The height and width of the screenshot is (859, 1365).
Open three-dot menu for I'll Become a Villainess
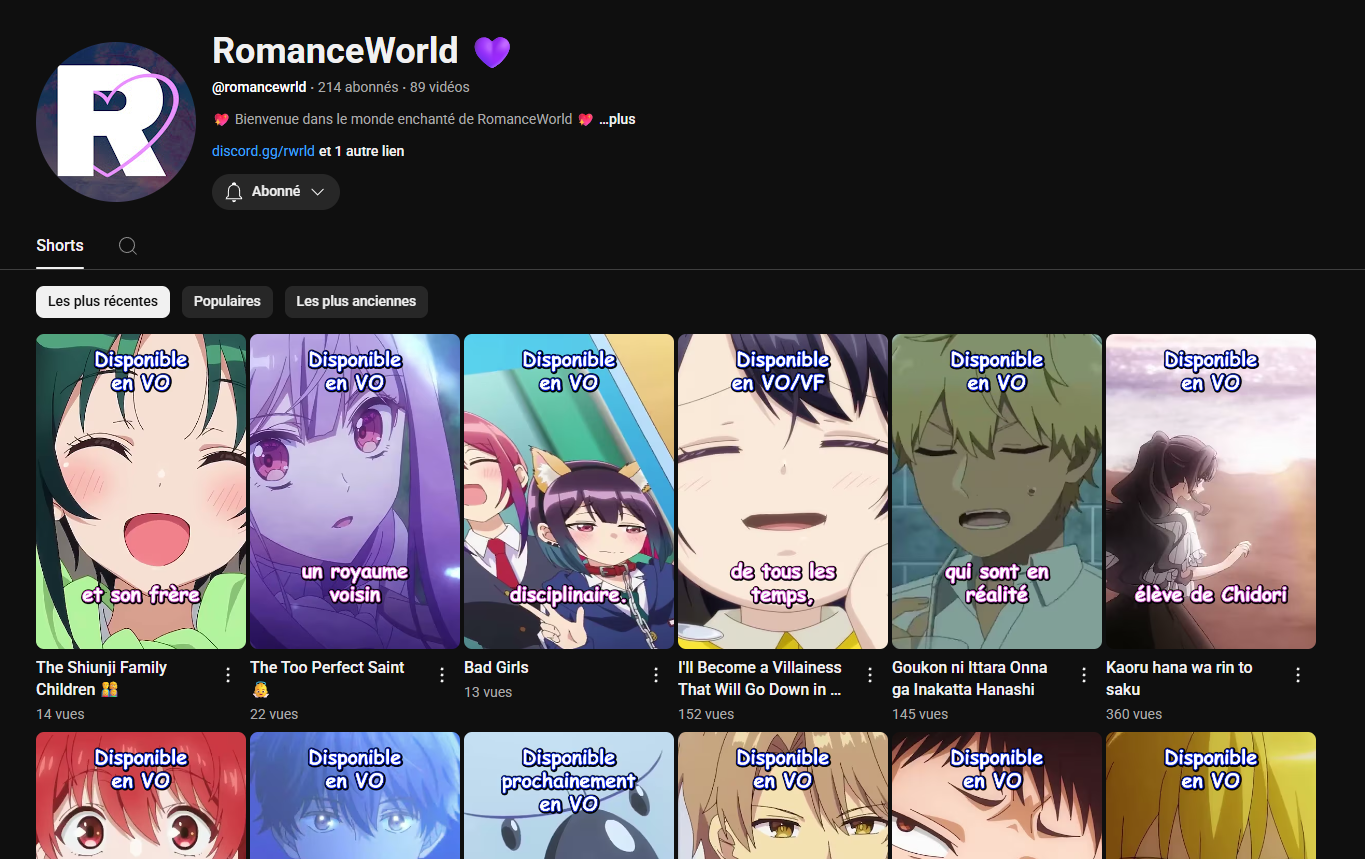click(870, 675)
